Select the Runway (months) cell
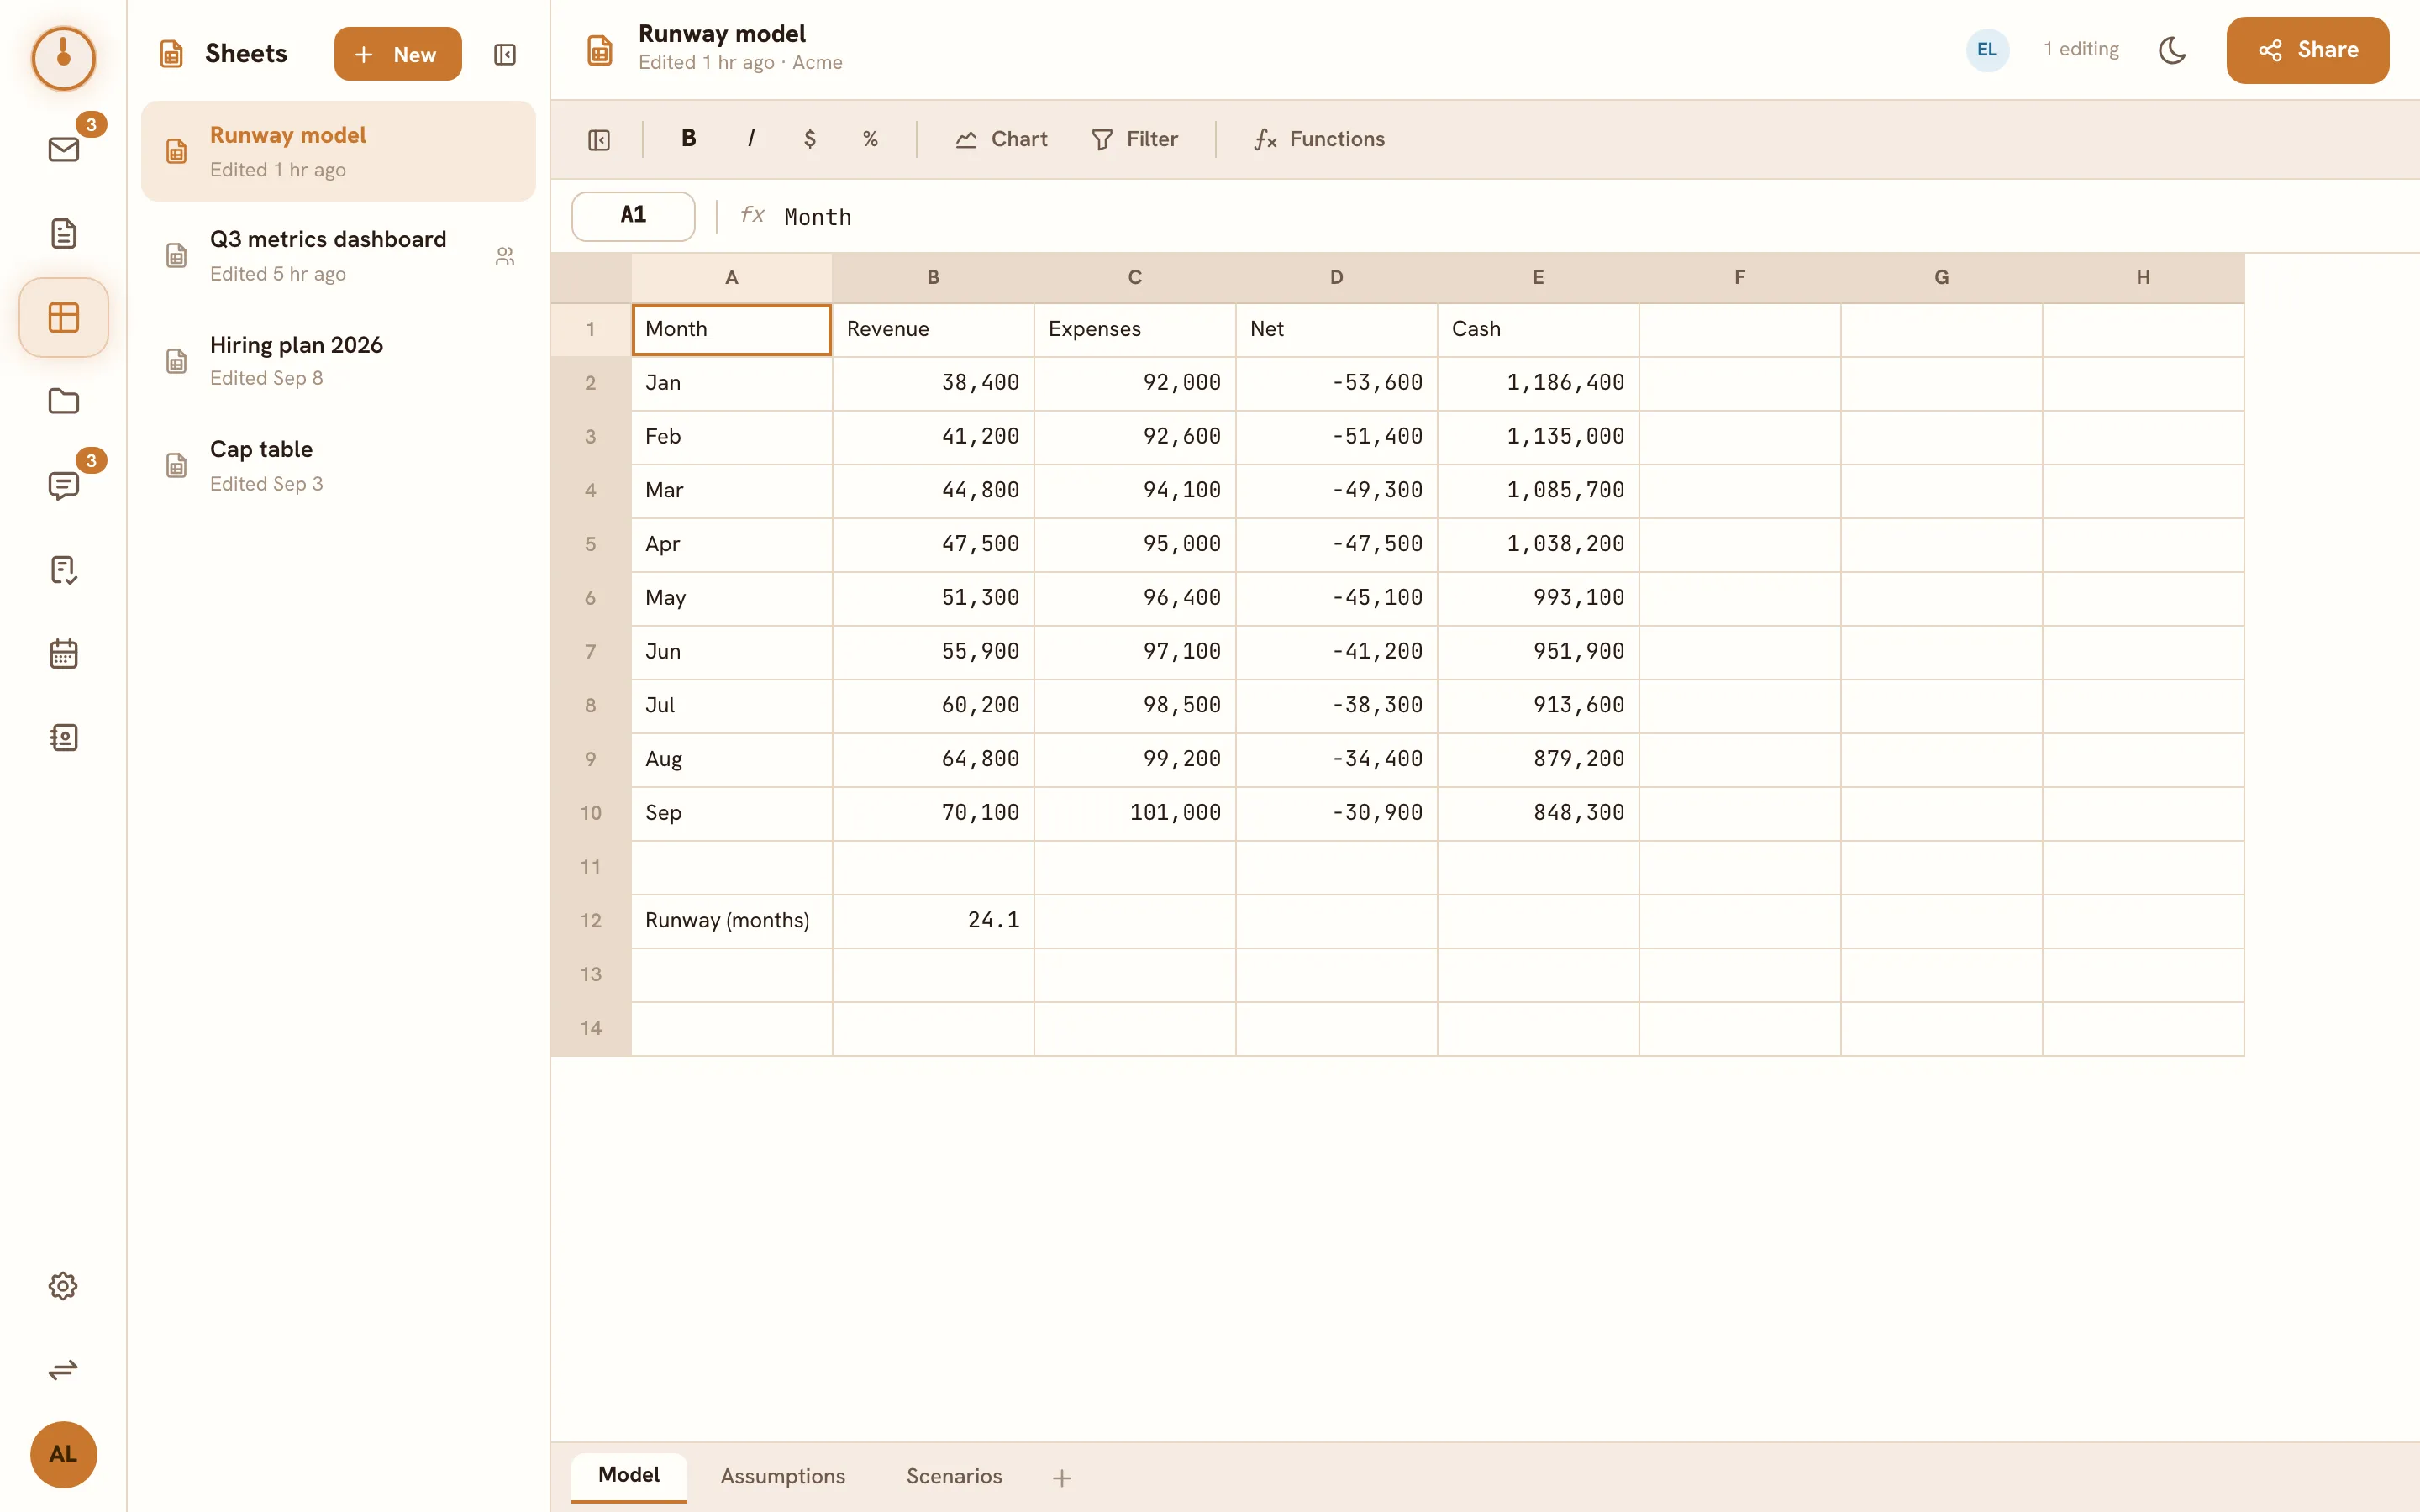 [731, 921]
